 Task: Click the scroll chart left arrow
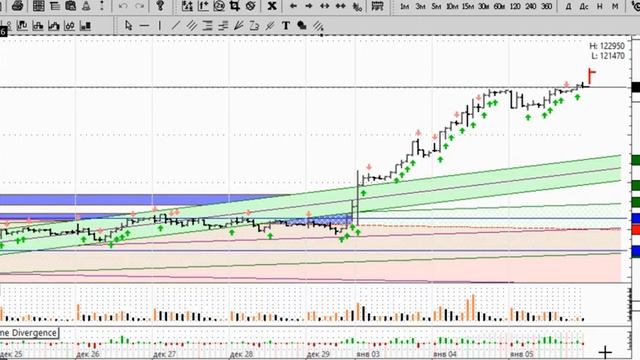293,6
